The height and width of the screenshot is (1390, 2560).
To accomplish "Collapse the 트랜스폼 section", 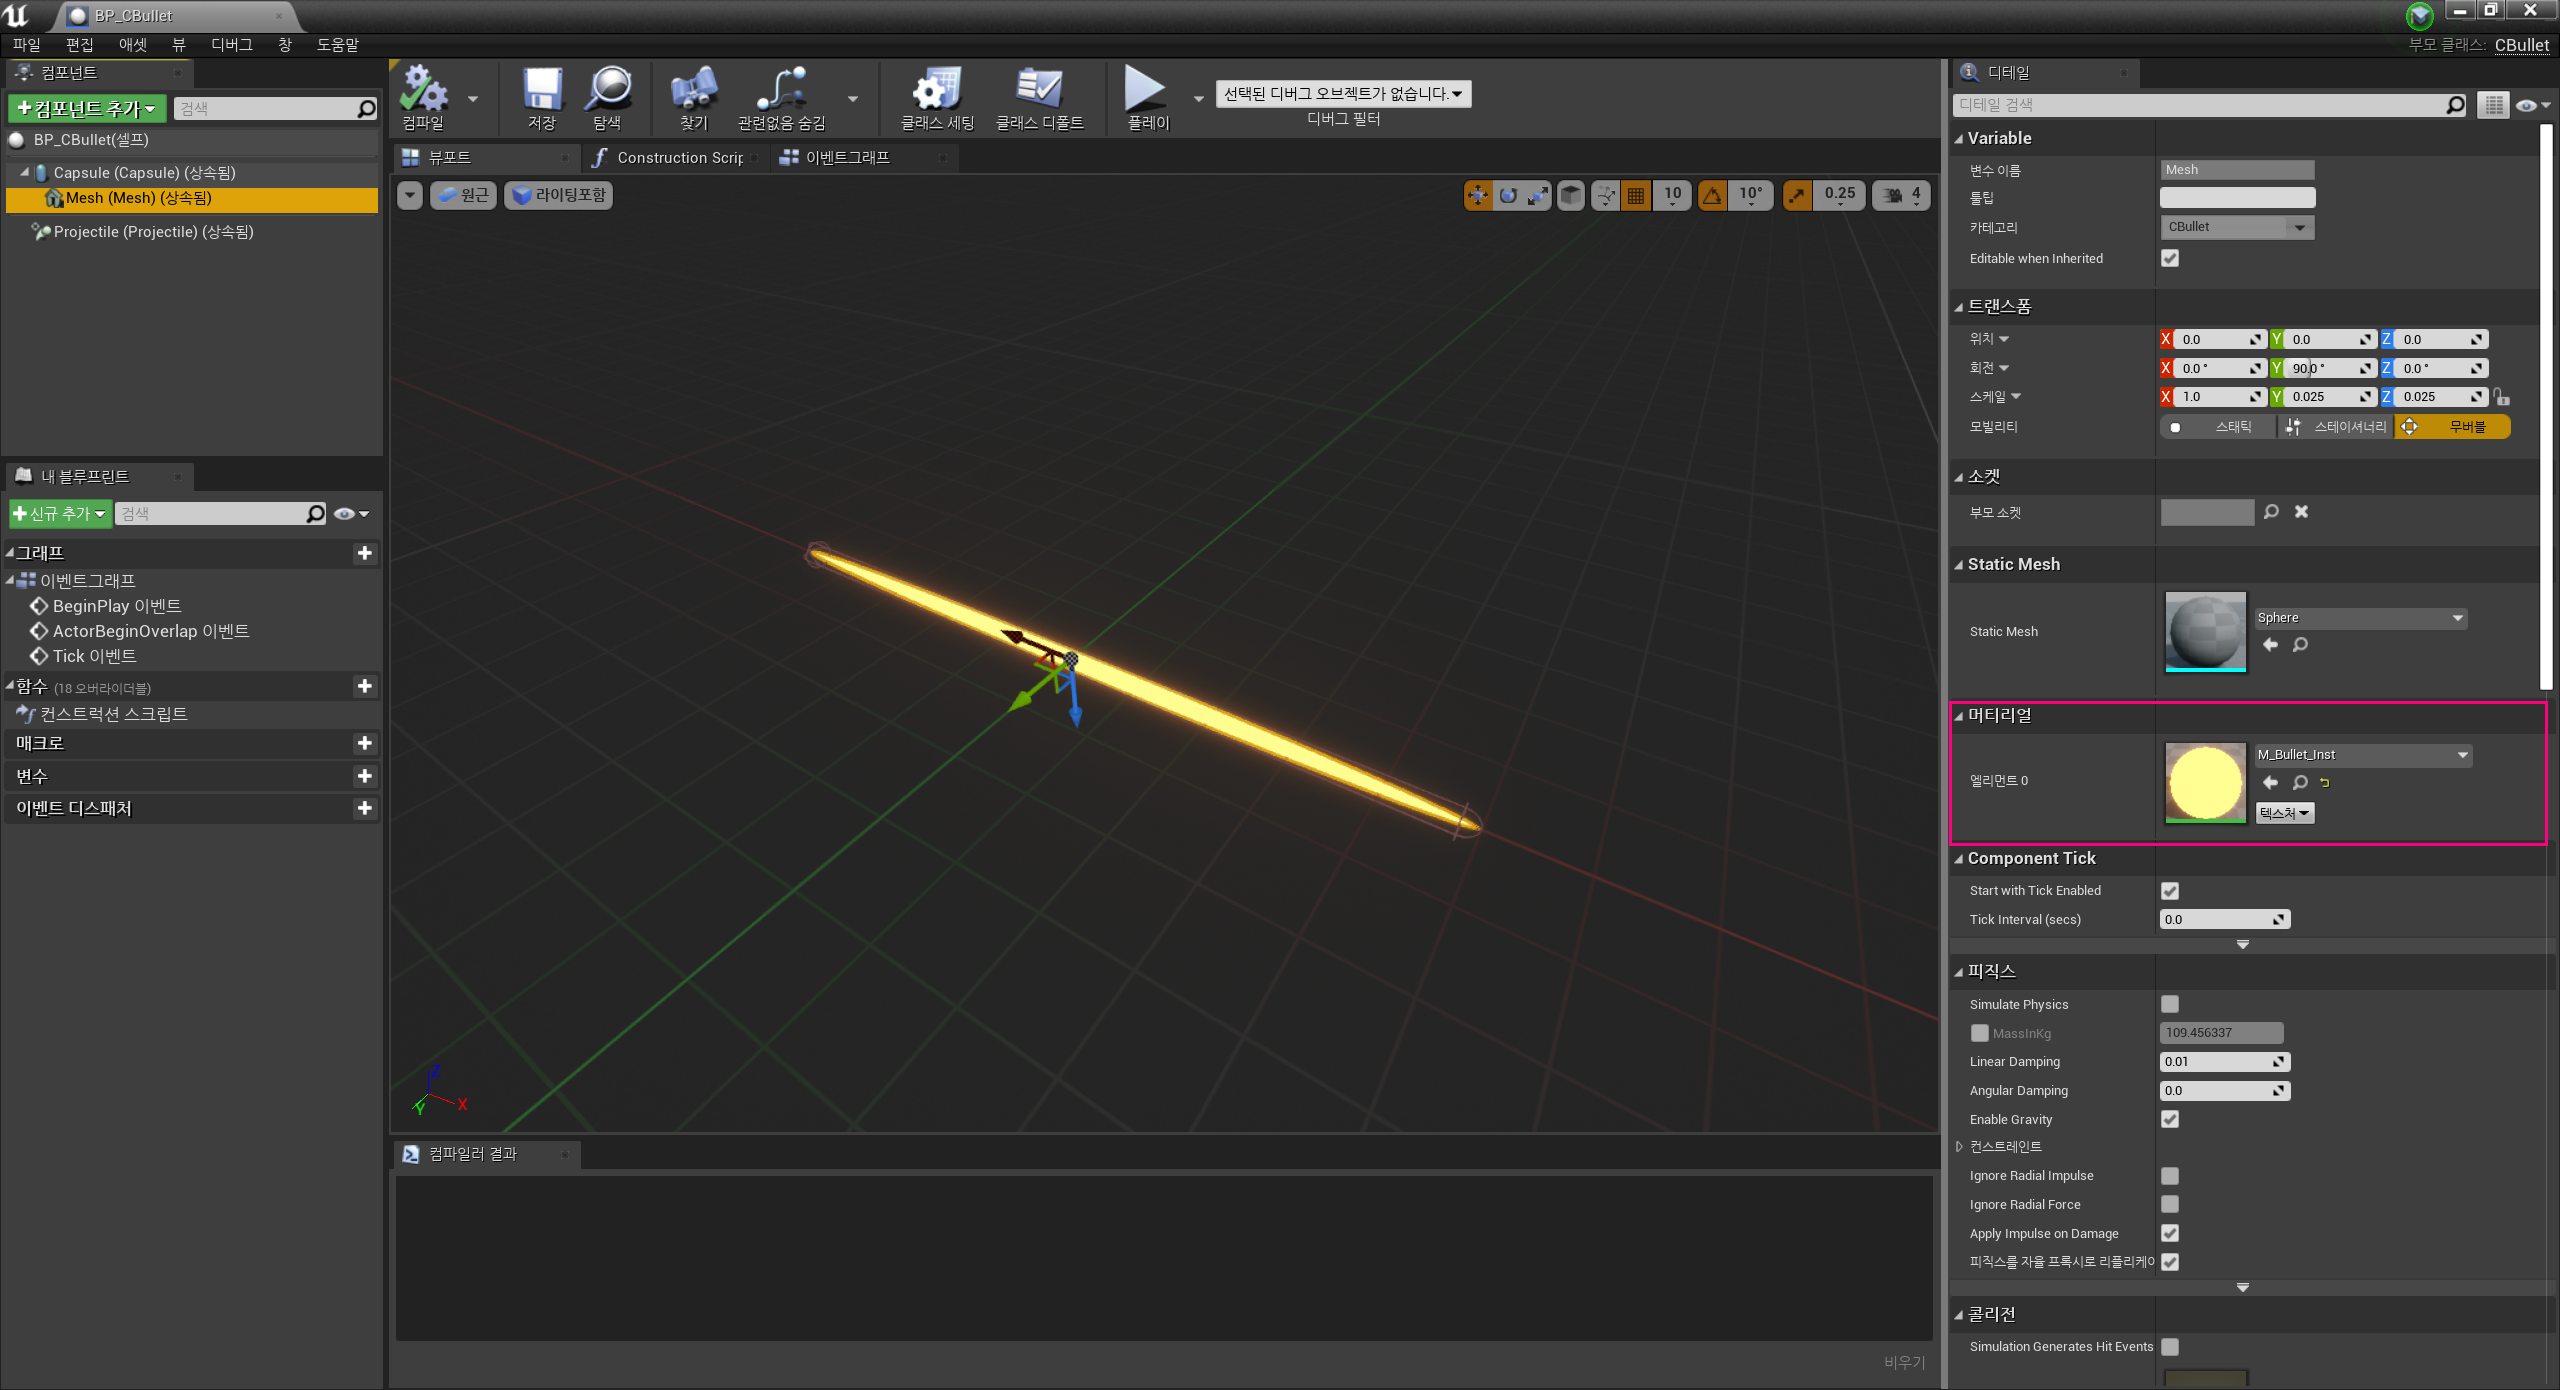I will (x=1959, y=307).
